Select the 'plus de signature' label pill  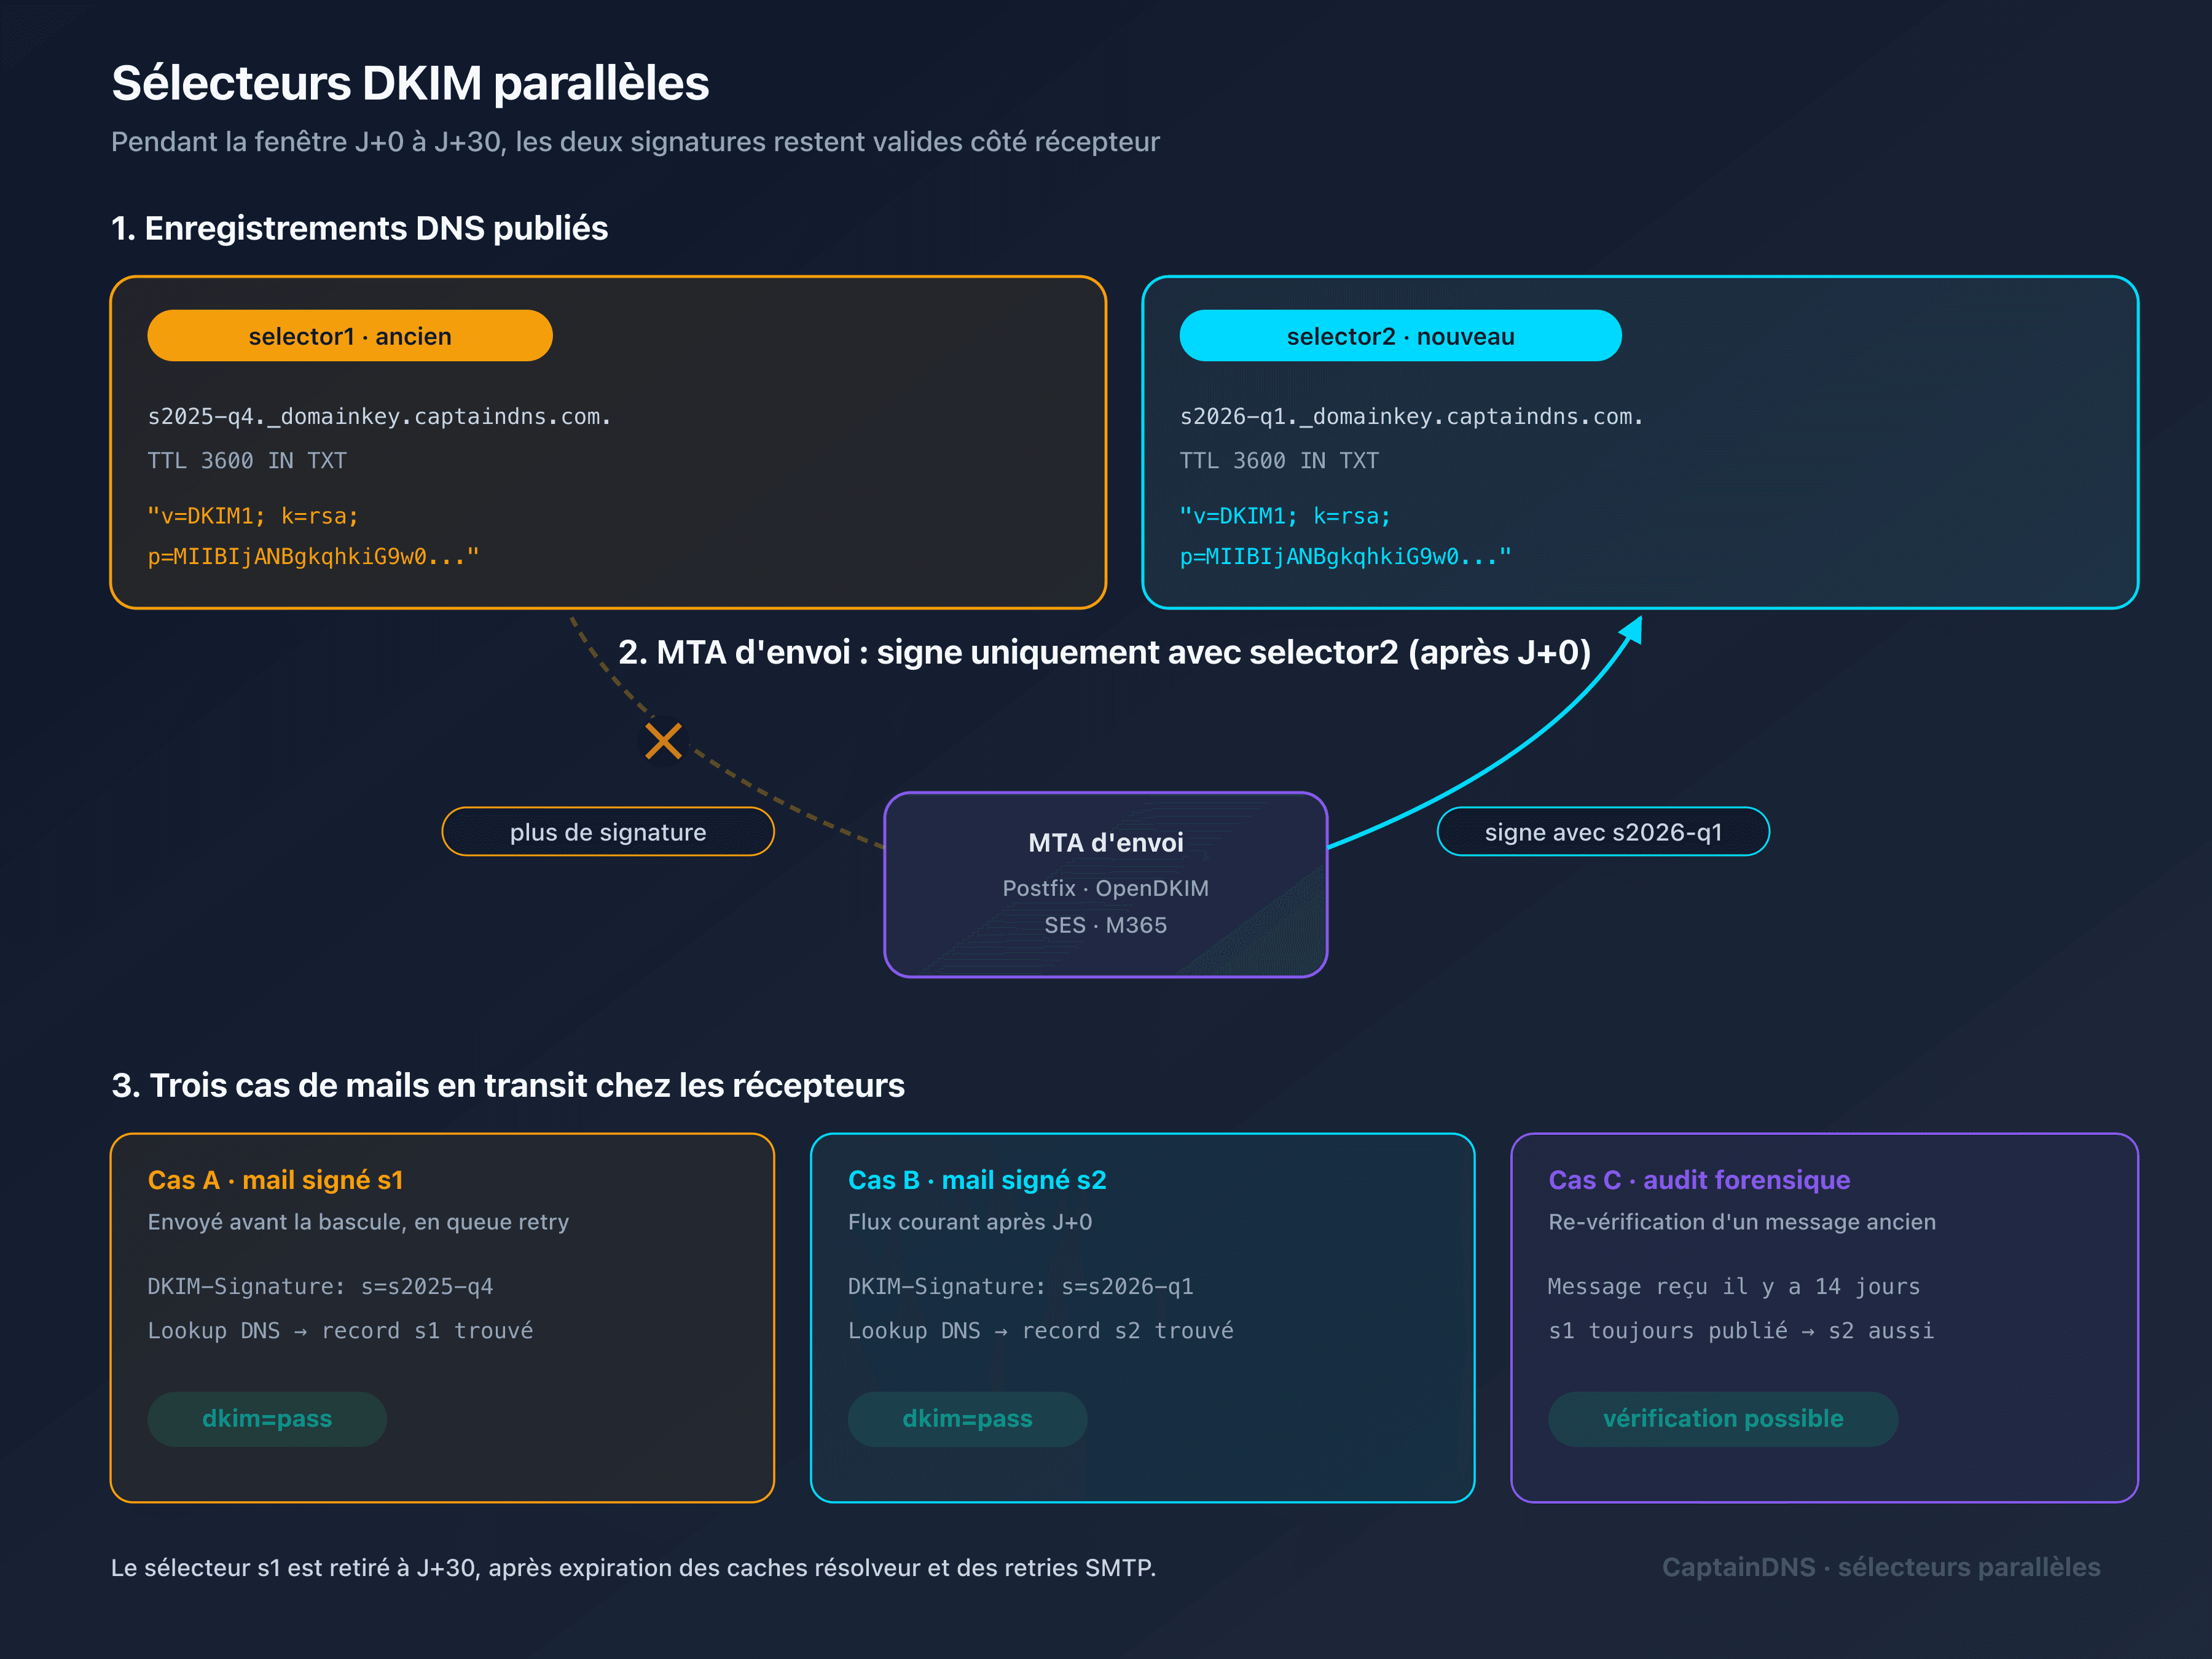click(608, 832)
